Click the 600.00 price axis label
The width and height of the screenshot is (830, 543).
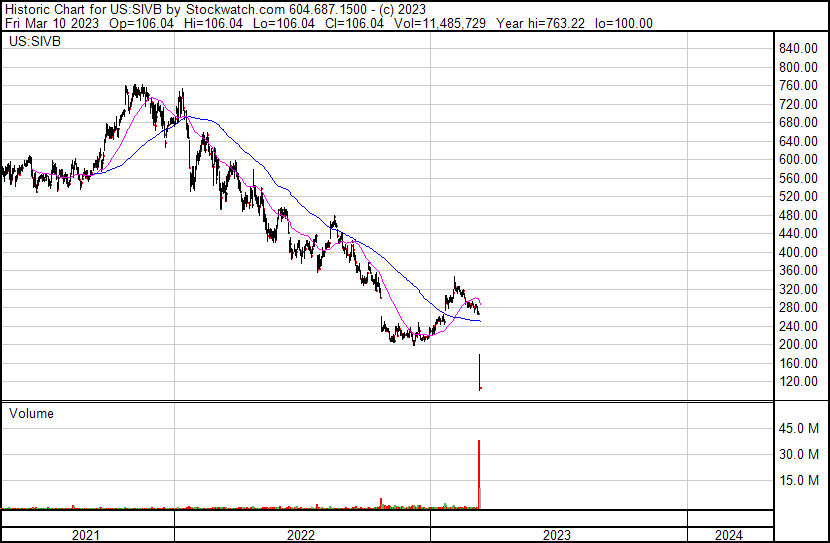click(798, 159)
